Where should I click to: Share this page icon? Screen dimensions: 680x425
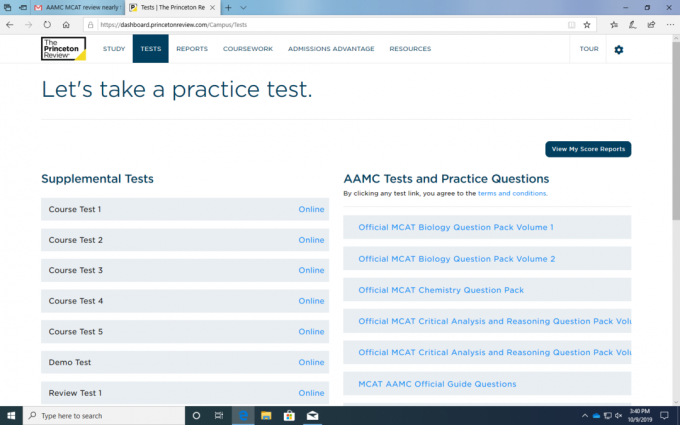pos(651,25)
